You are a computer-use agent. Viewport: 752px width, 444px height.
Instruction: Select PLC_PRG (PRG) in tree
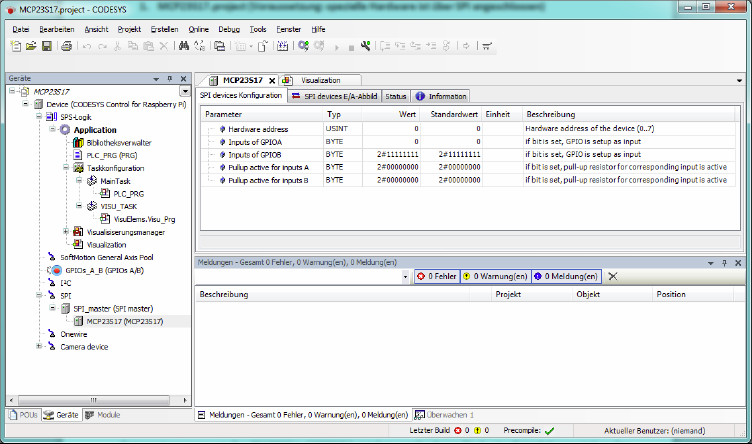tap(111, 155)
